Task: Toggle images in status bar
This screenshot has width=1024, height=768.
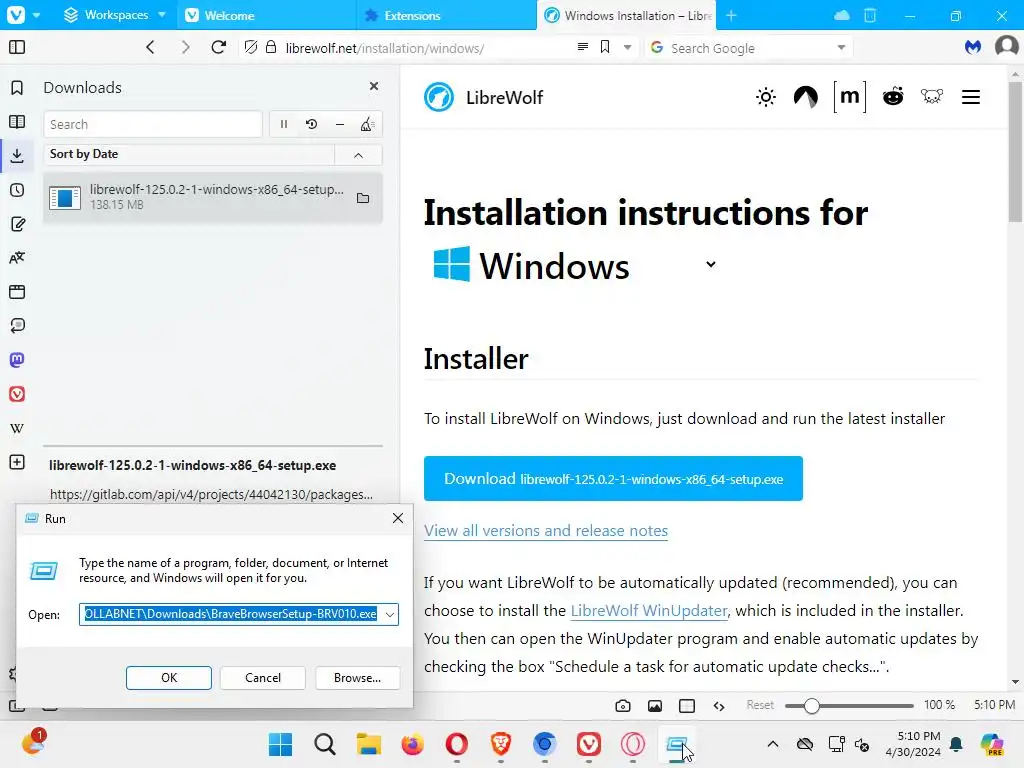Action: coord(655,706)
